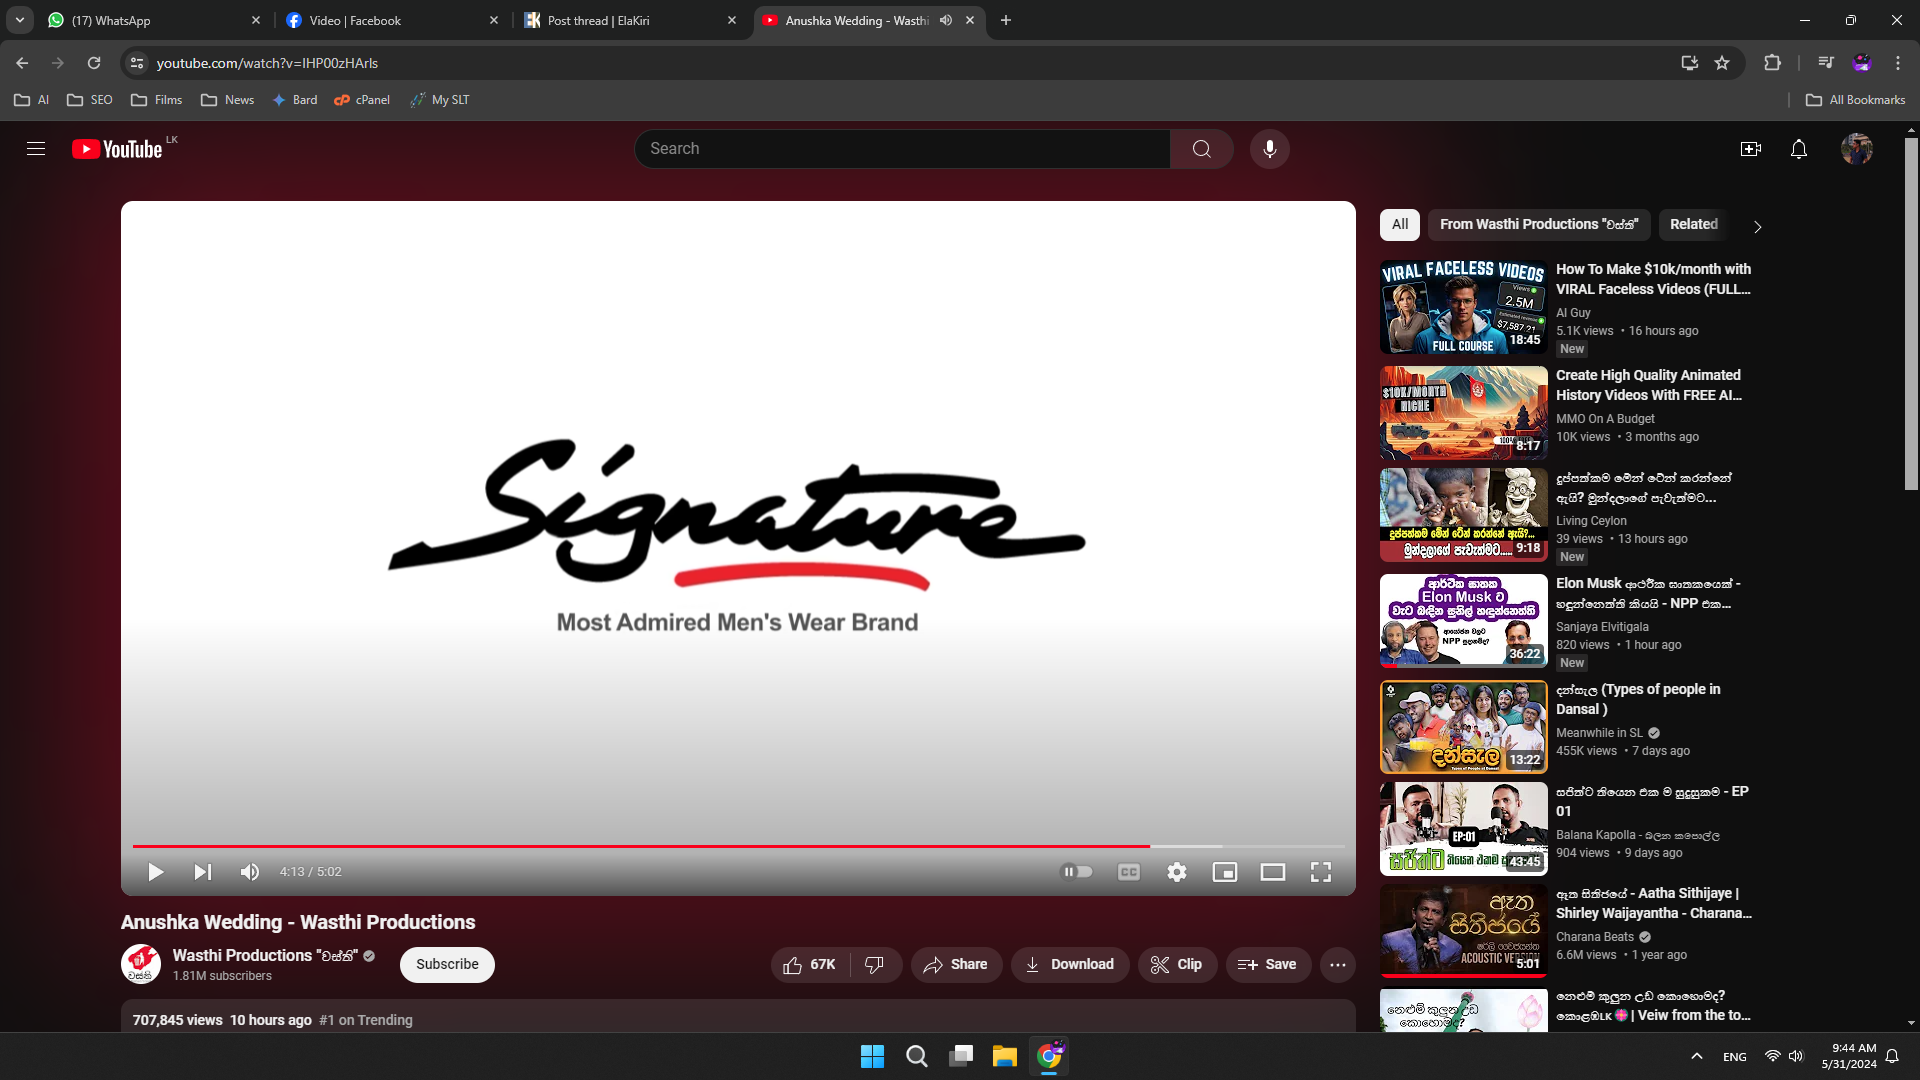Viewport: 1920px width, 1080px height.
Task: Dislike the video
Action: point(875,965)
